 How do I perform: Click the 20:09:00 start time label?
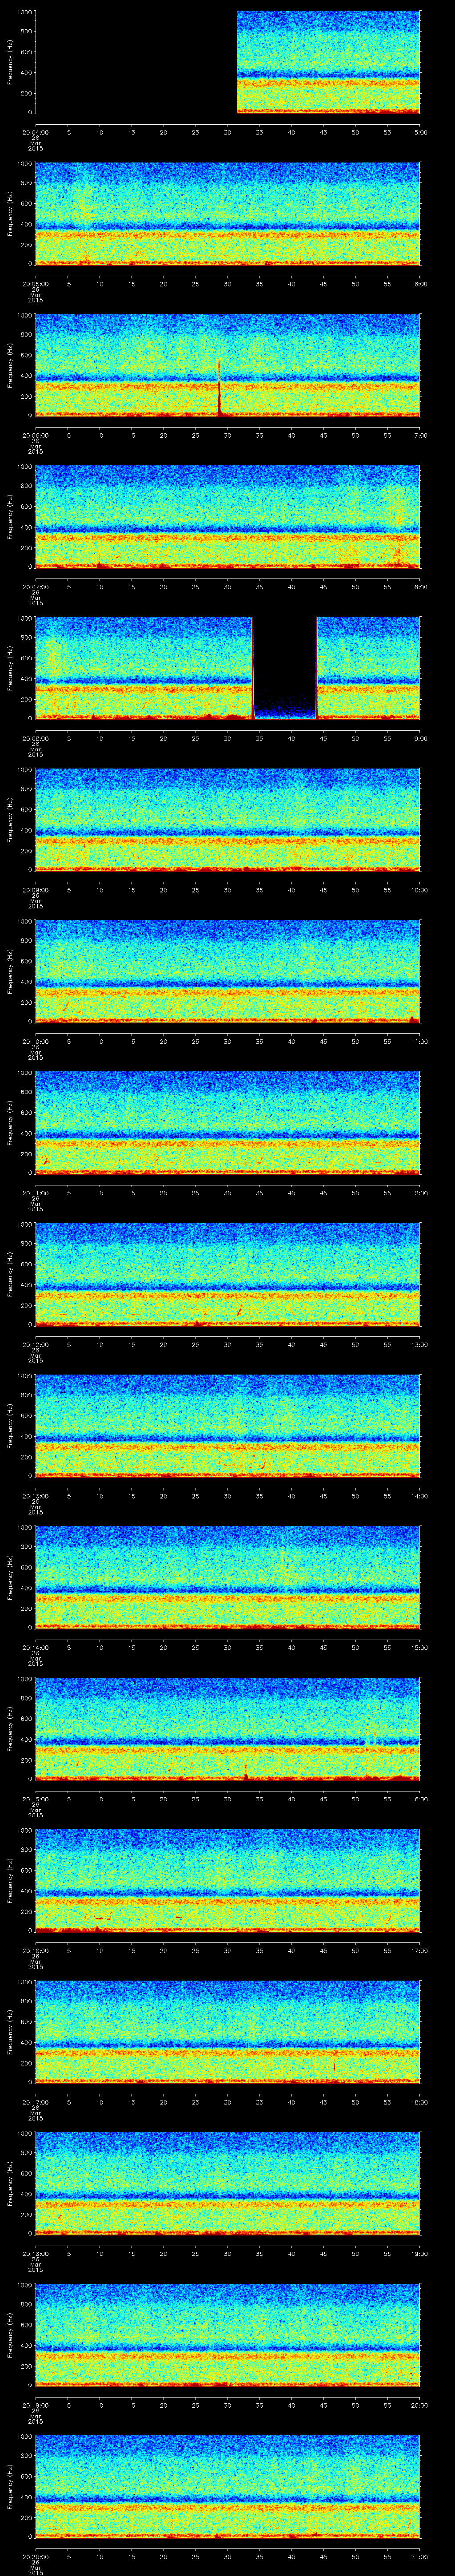tap(35, 890)
